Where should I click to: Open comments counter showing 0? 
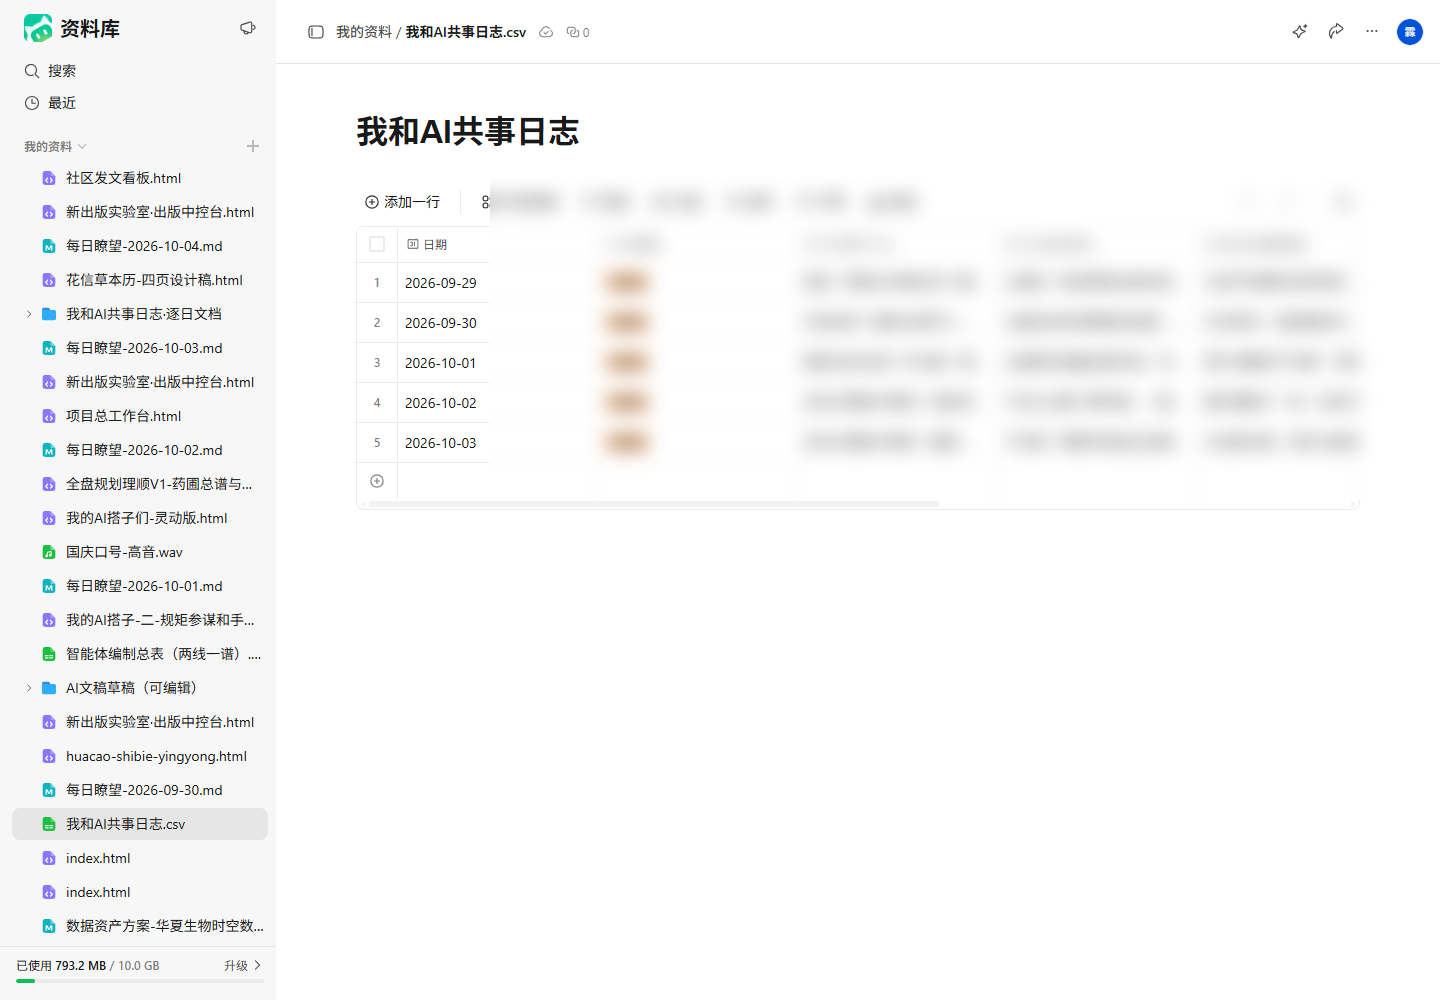[x=578, y=32]
